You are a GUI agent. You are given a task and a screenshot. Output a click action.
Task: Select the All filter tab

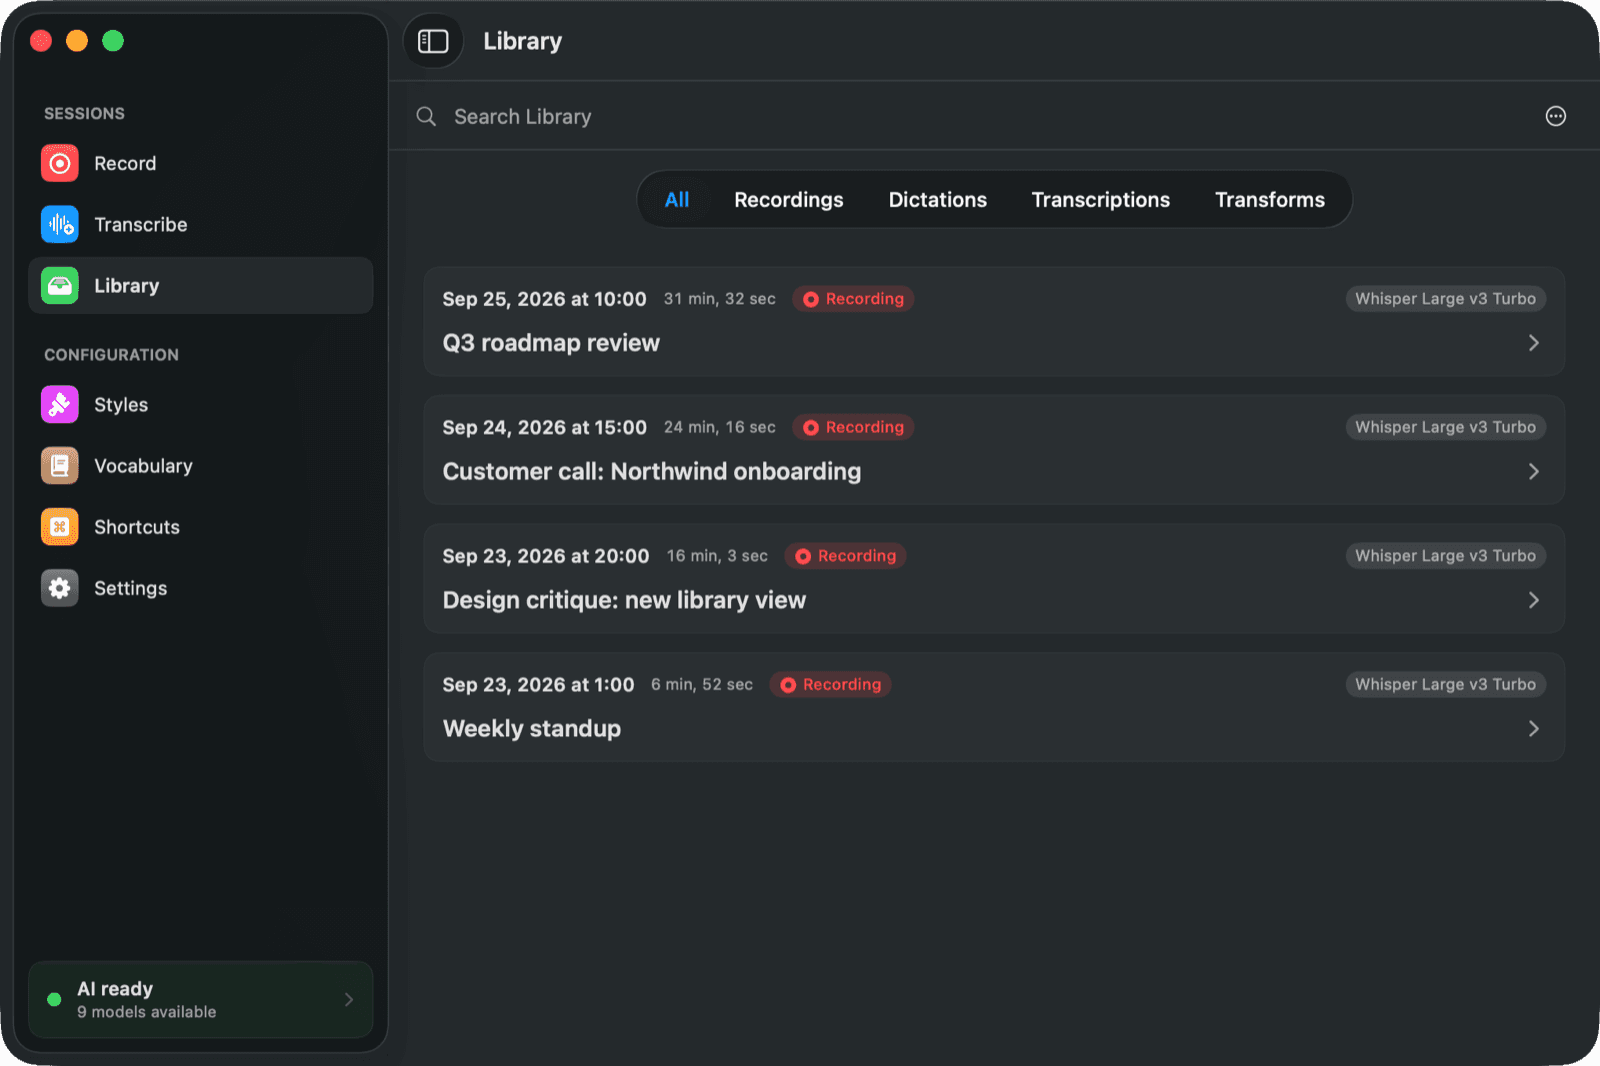pos(677,200)
